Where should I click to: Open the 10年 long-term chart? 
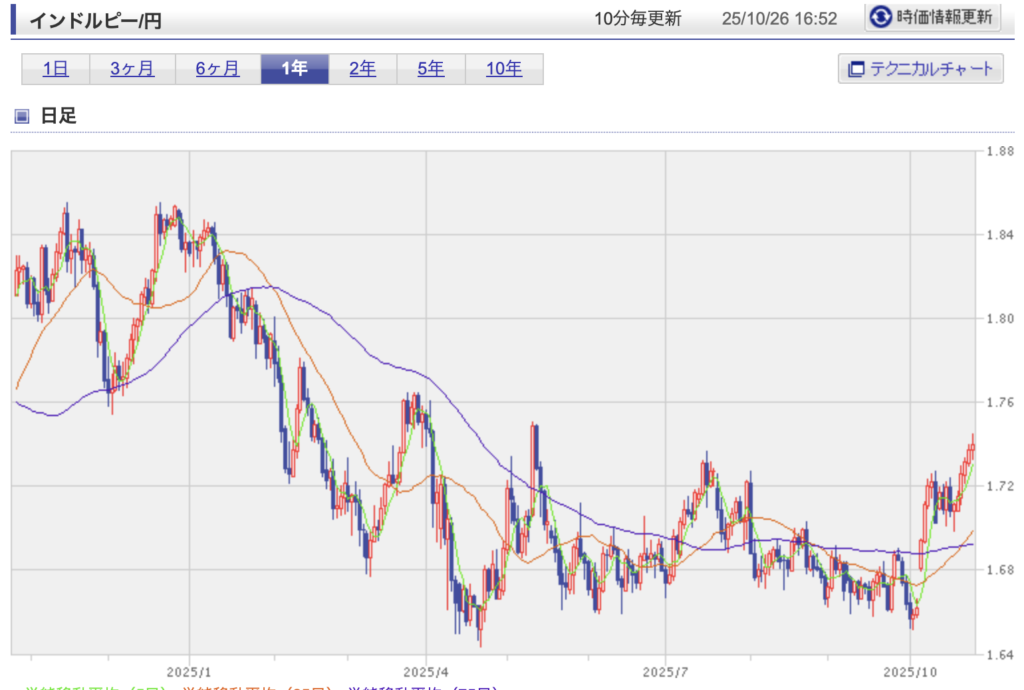click(x=503, y=69)
